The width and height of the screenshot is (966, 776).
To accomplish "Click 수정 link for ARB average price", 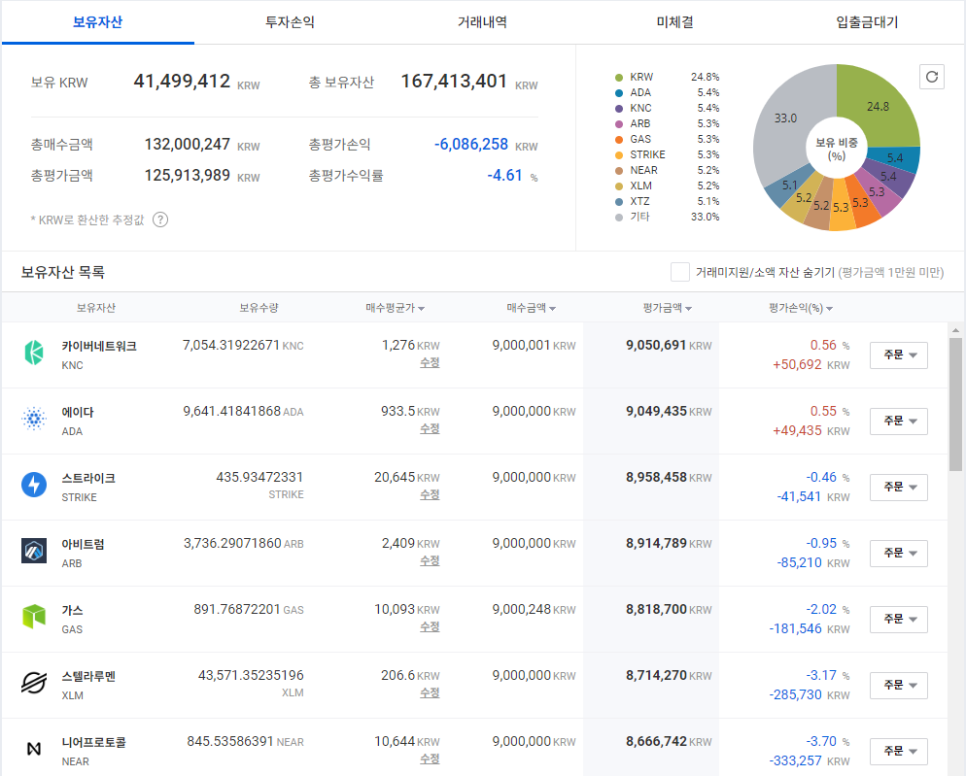I will pos(429,560).
